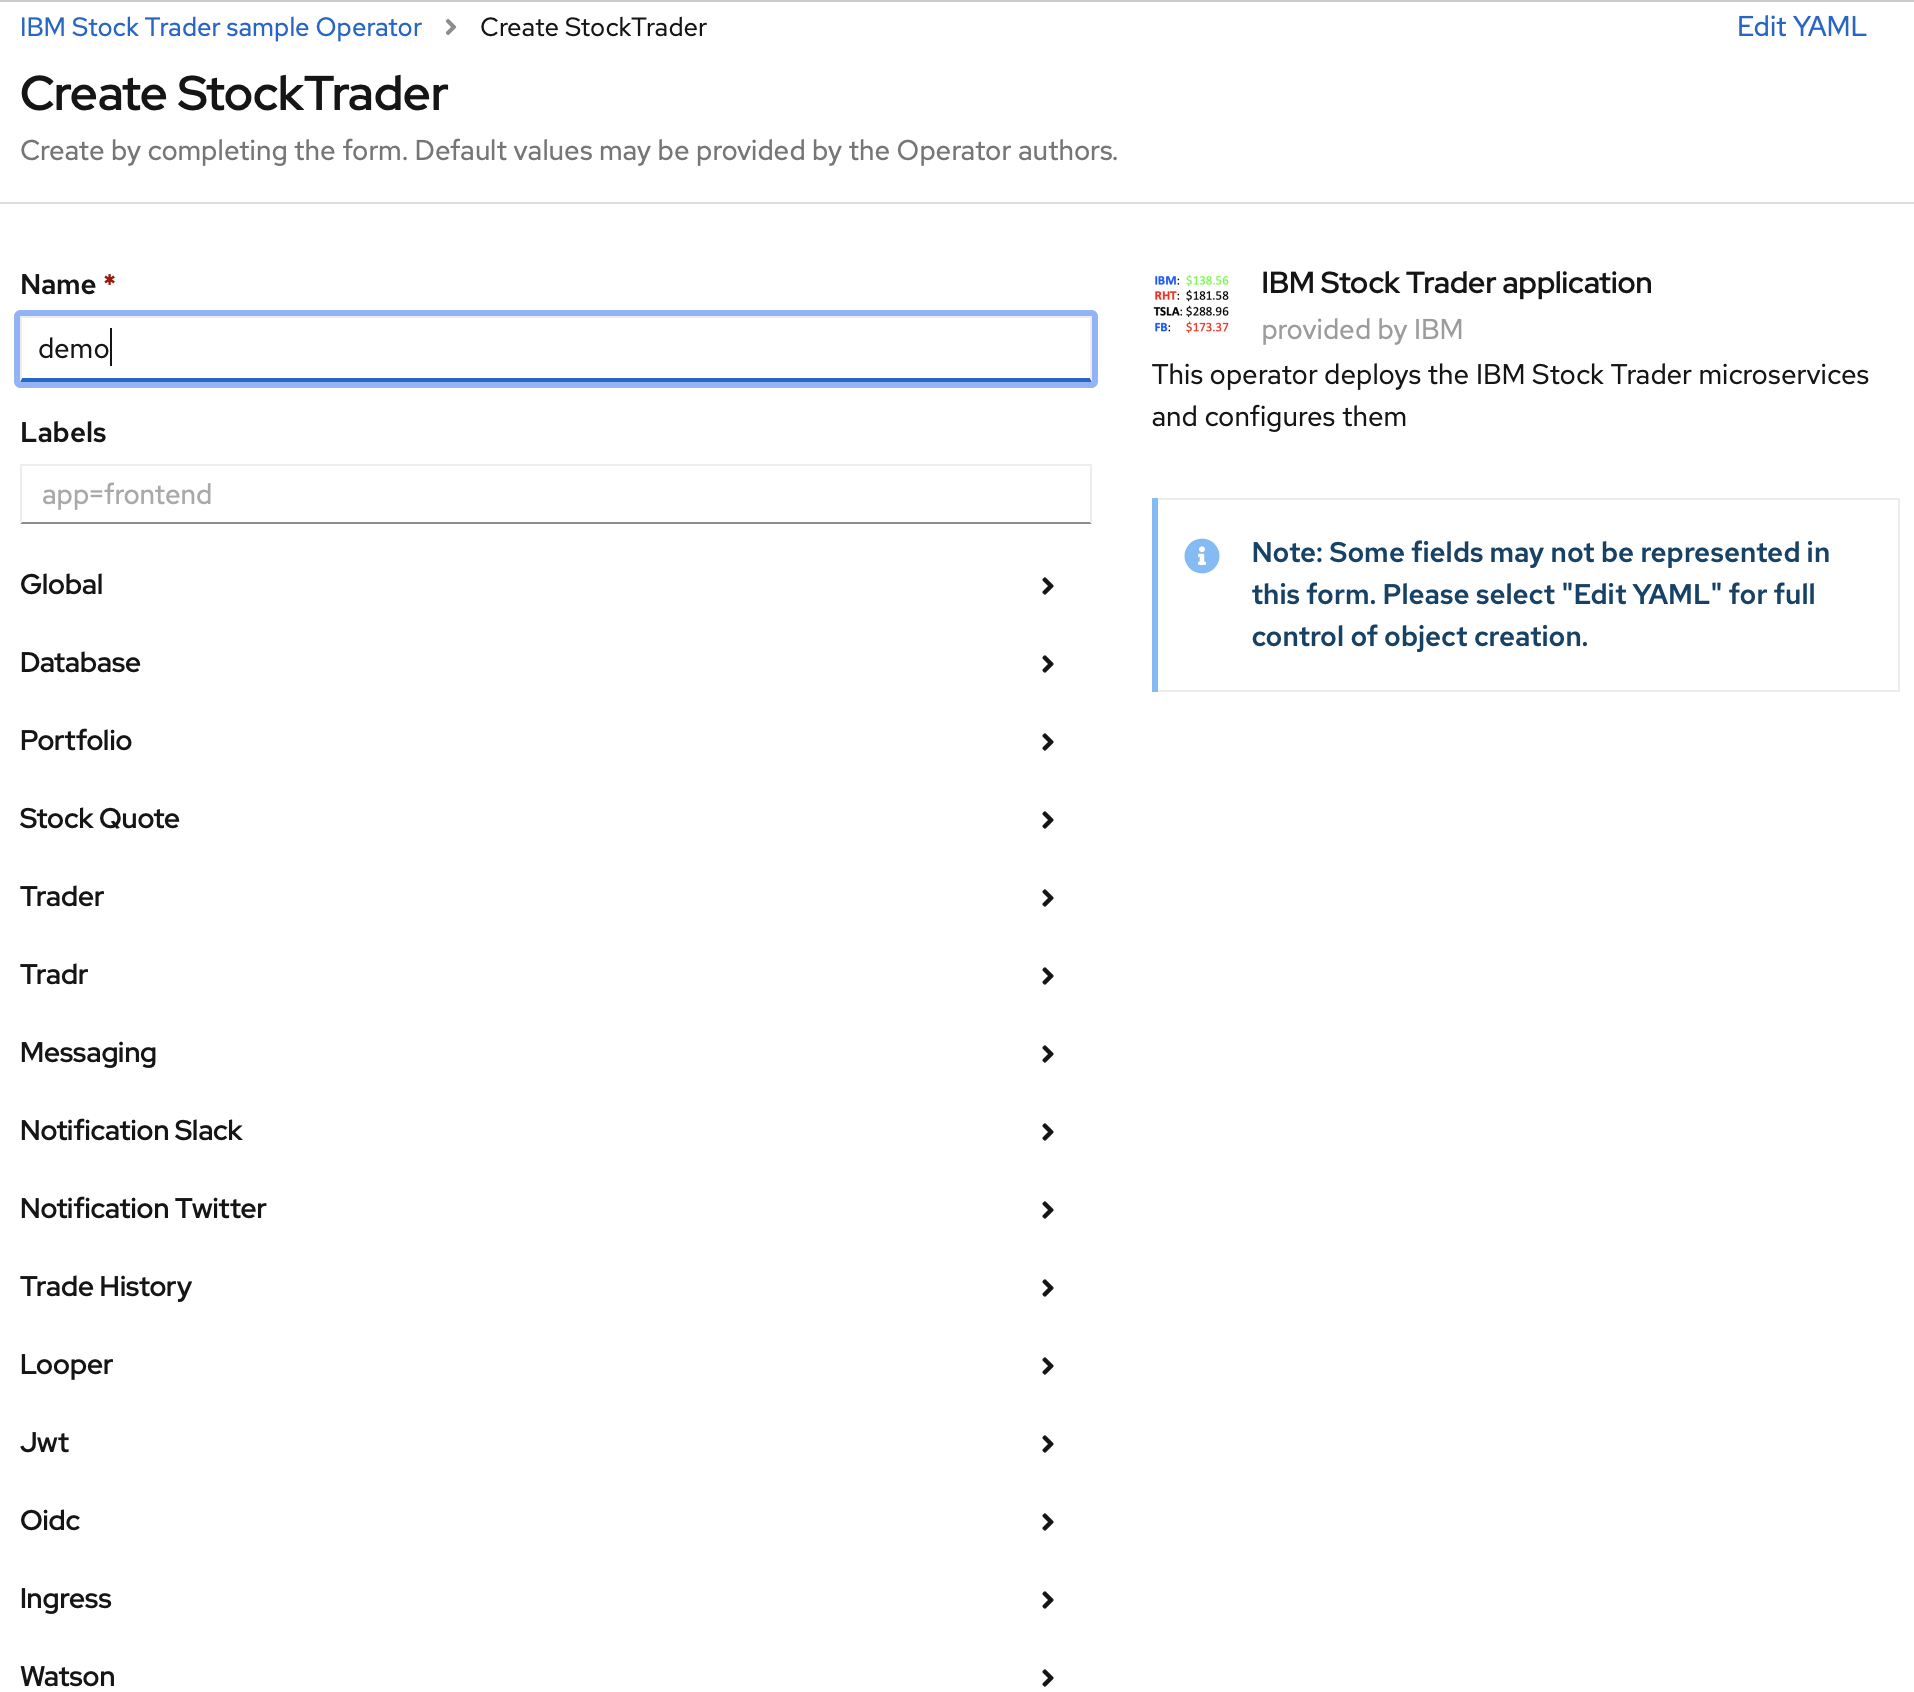Expand the Tradr section chevron

[1047, 975]
